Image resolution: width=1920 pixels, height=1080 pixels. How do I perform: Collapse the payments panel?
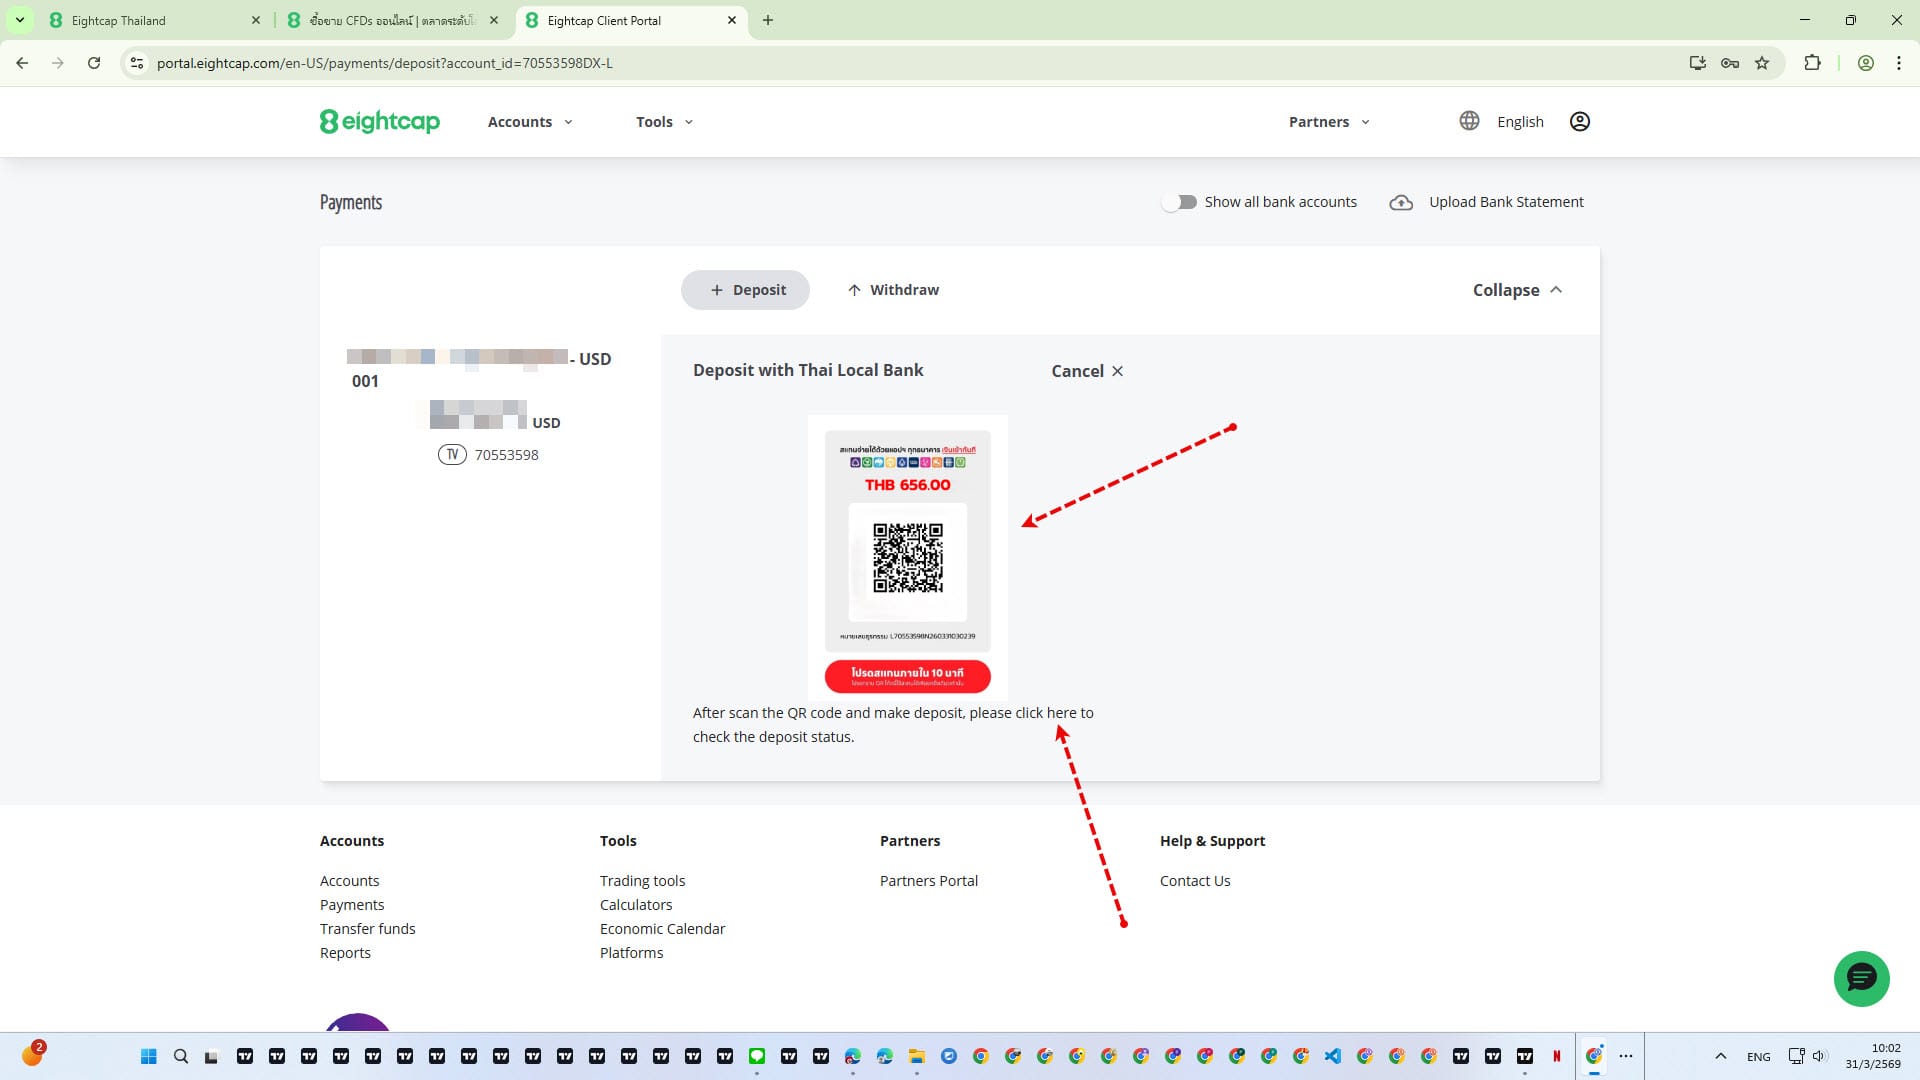[x=1516, y=290]
